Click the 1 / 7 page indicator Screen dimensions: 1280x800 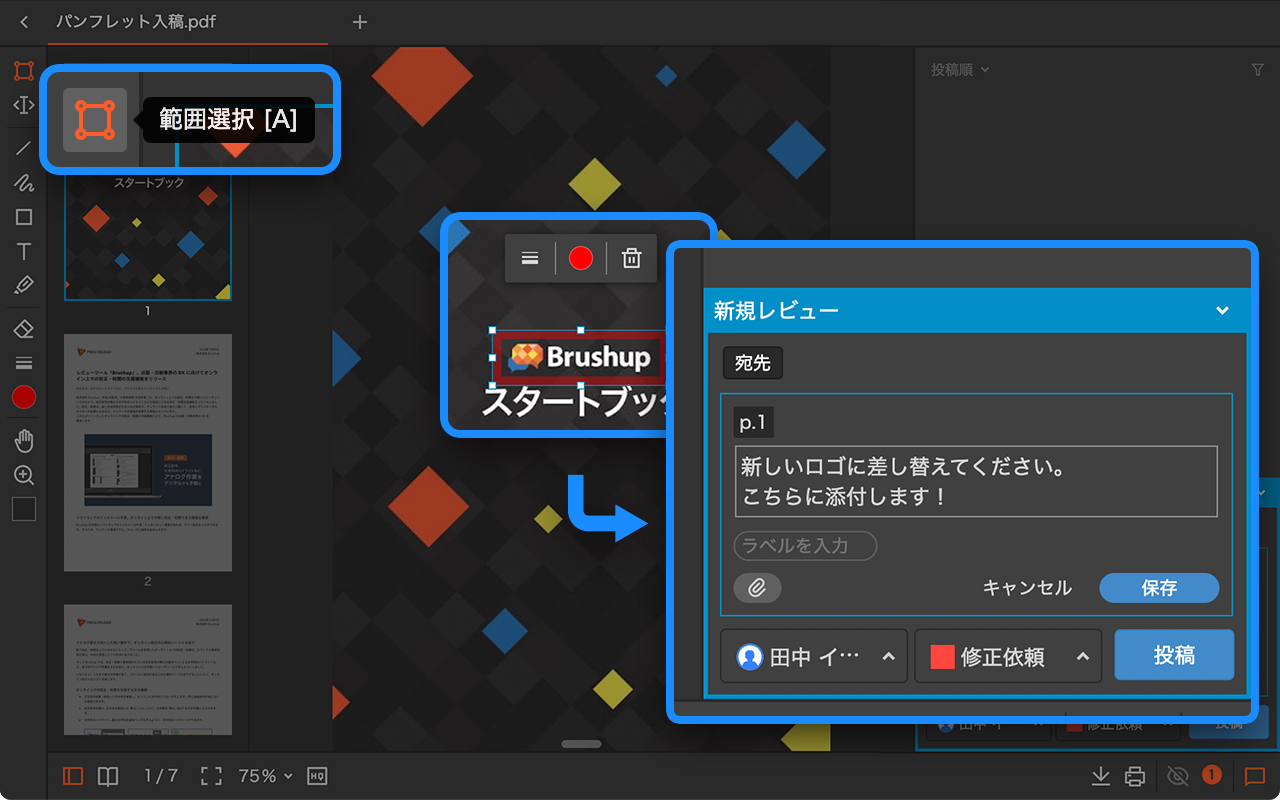160,776
